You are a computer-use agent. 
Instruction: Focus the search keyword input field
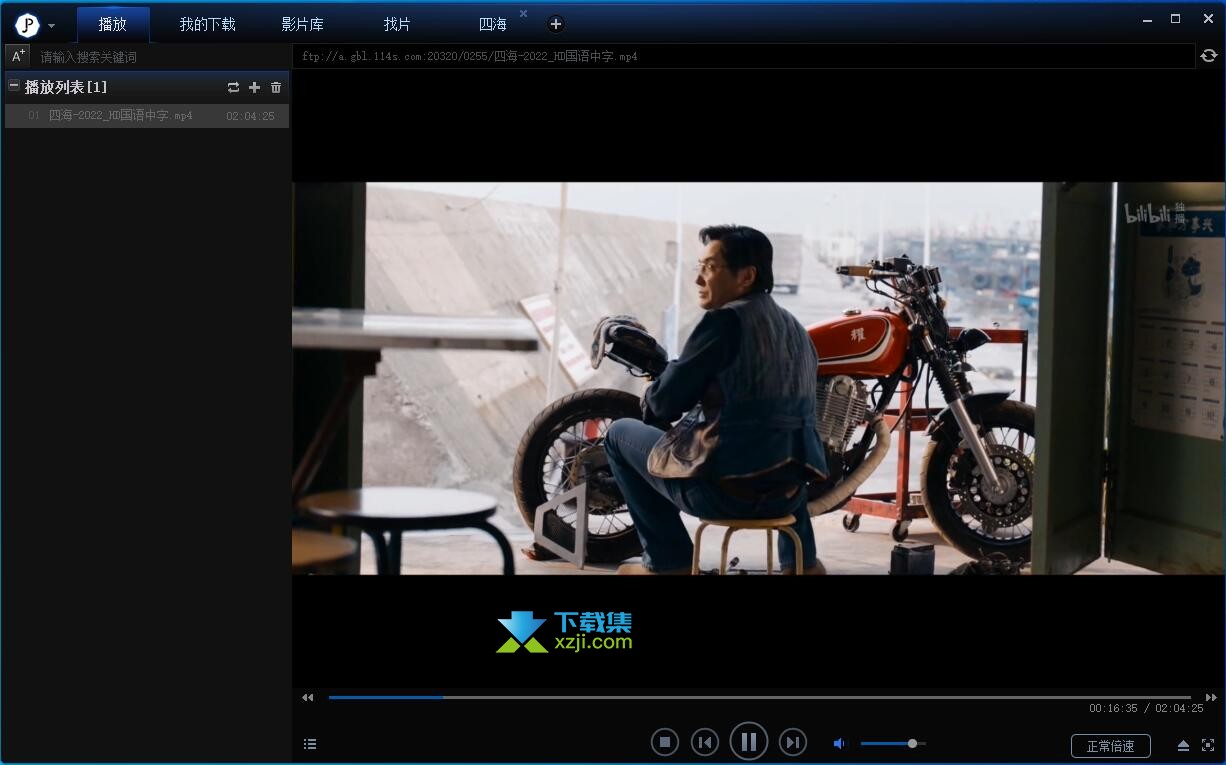pyautogui.click(x=160, y=57)
